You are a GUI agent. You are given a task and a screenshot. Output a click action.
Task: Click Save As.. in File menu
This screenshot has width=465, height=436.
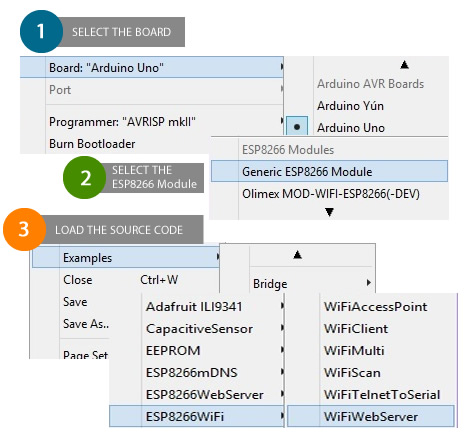[x=86, y=324]
